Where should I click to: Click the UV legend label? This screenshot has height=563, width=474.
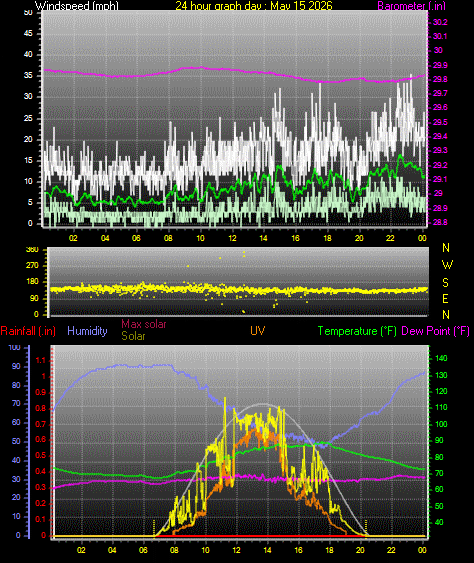257,331
